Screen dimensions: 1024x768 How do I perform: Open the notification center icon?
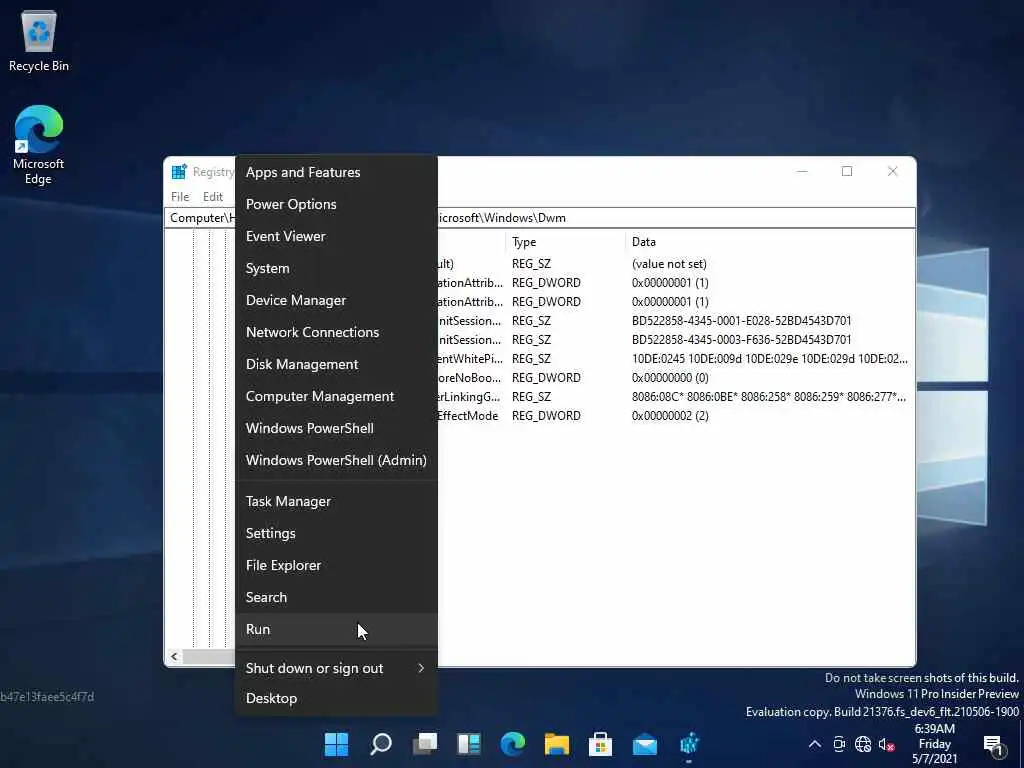click(993, 744)
